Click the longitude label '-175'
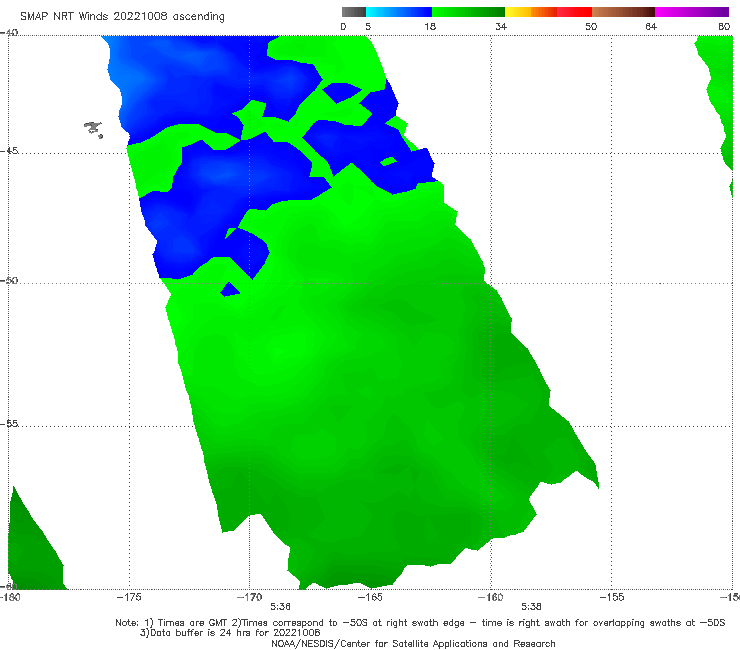 129,597
